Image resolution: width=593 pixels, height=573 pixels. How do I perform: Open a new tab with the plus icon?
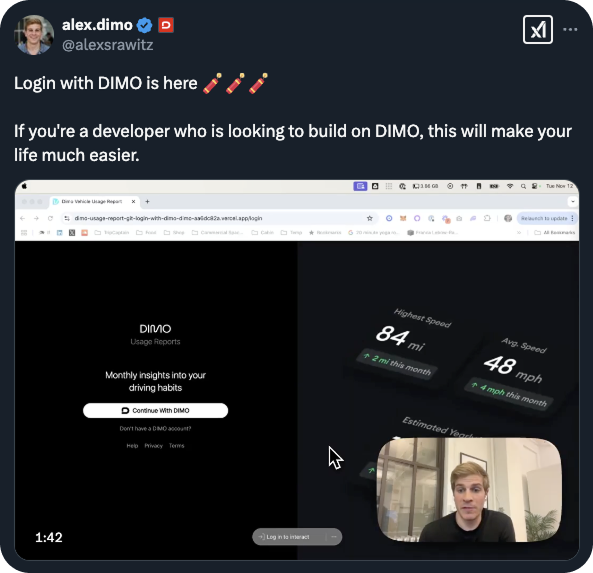pyautogui.click(x=147, y=202)
